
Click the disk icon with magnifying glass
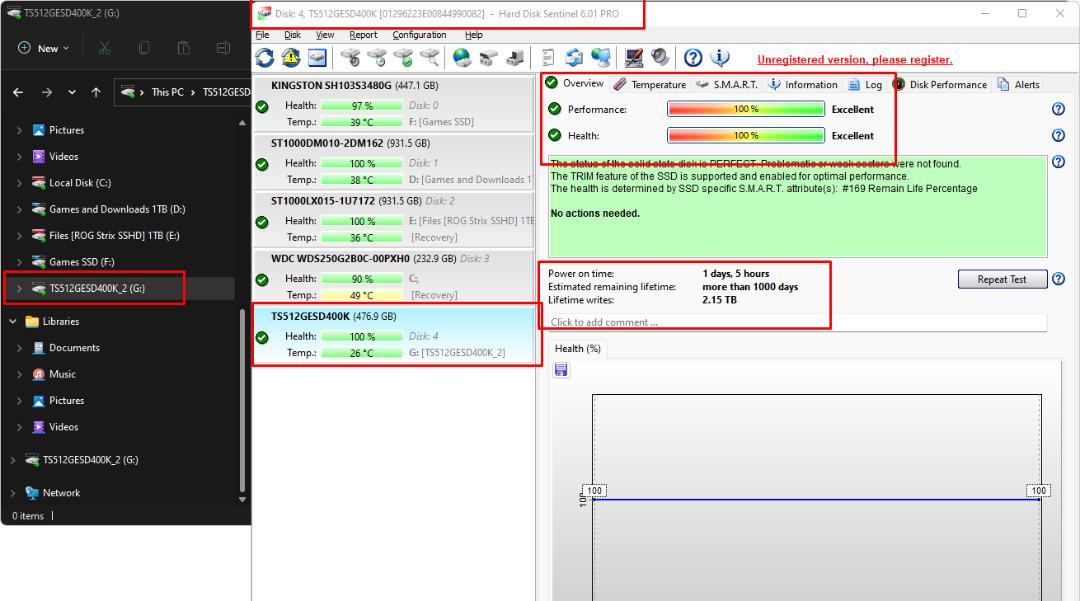430,58
